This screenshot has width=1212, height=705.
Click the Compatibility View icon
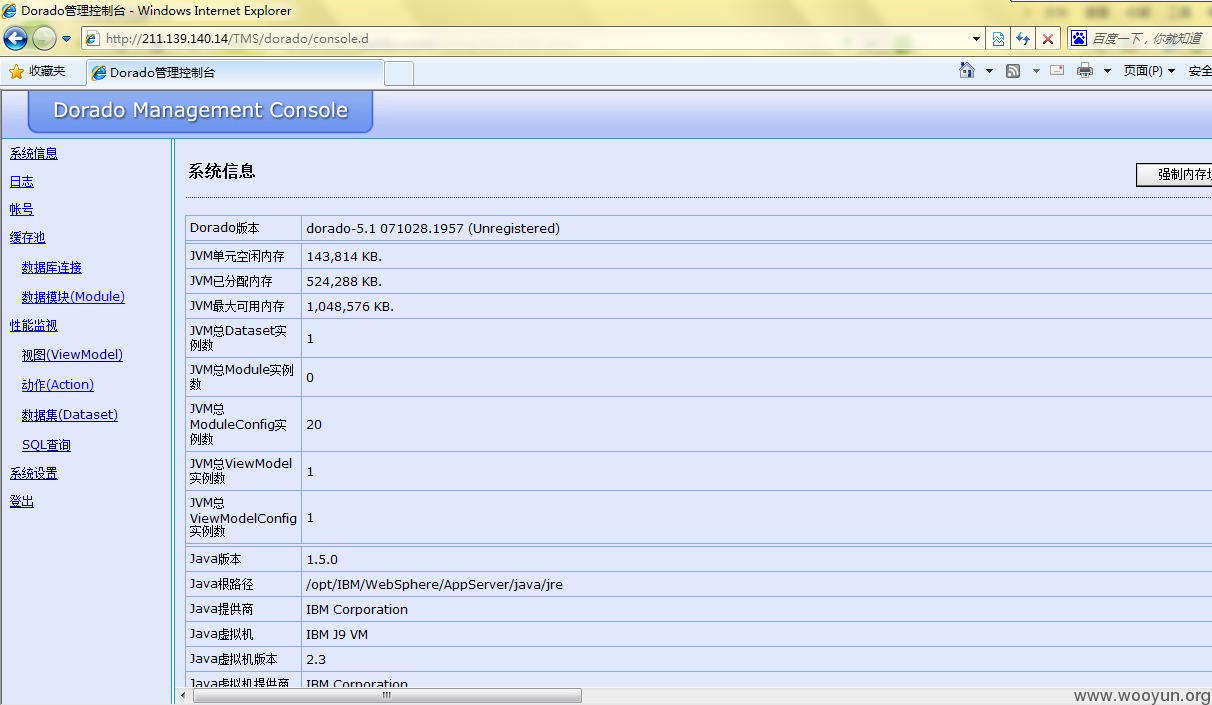point(998,39)
